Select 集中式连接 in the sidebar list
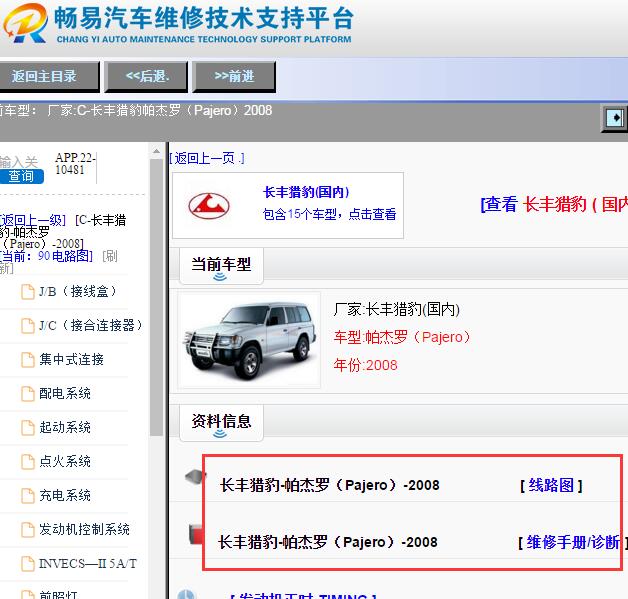This screenshot has height=599, width=628. [x=71, y=360]
